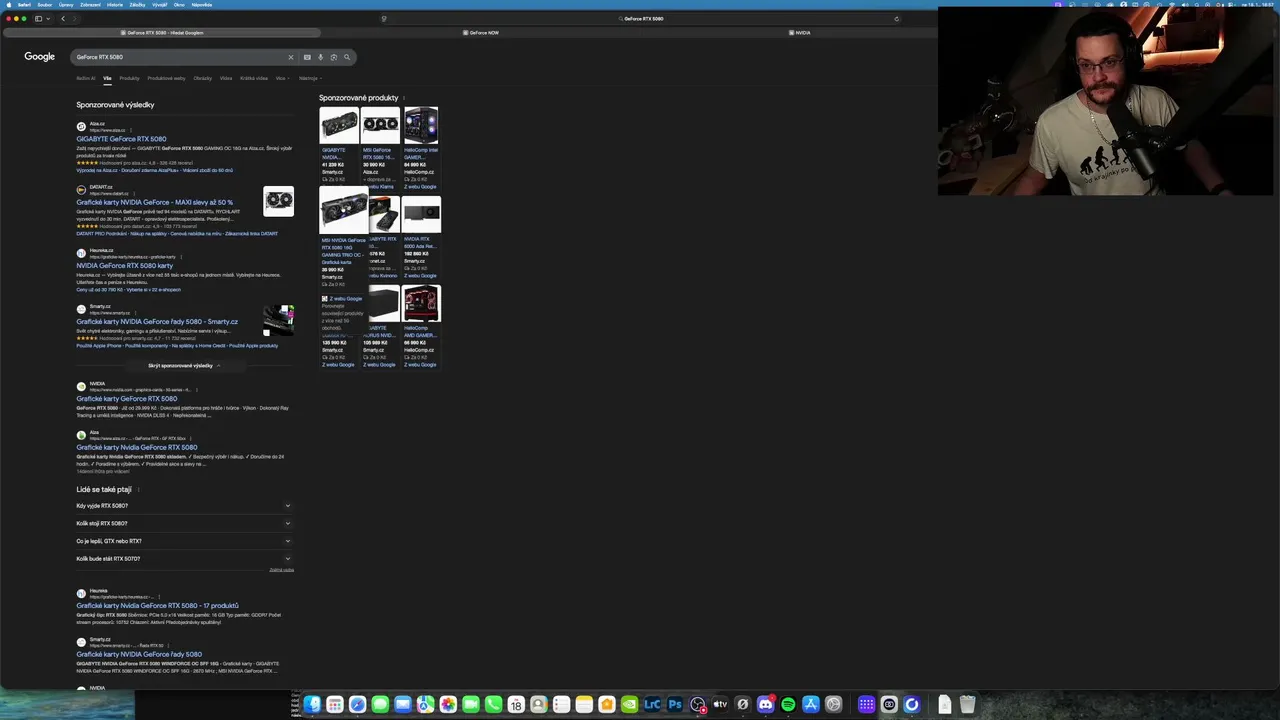Open Messages app in the Dock
This screenshot has width=1280, height=720.
click(380, 705)
